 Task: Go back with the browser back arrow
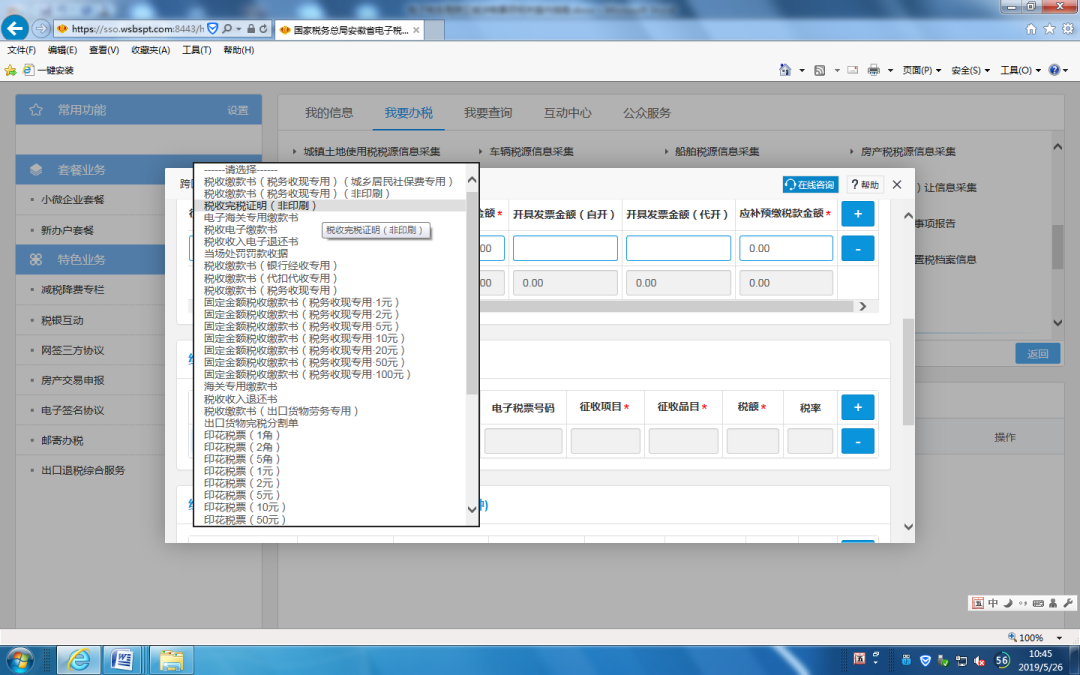tap(15, 28)
